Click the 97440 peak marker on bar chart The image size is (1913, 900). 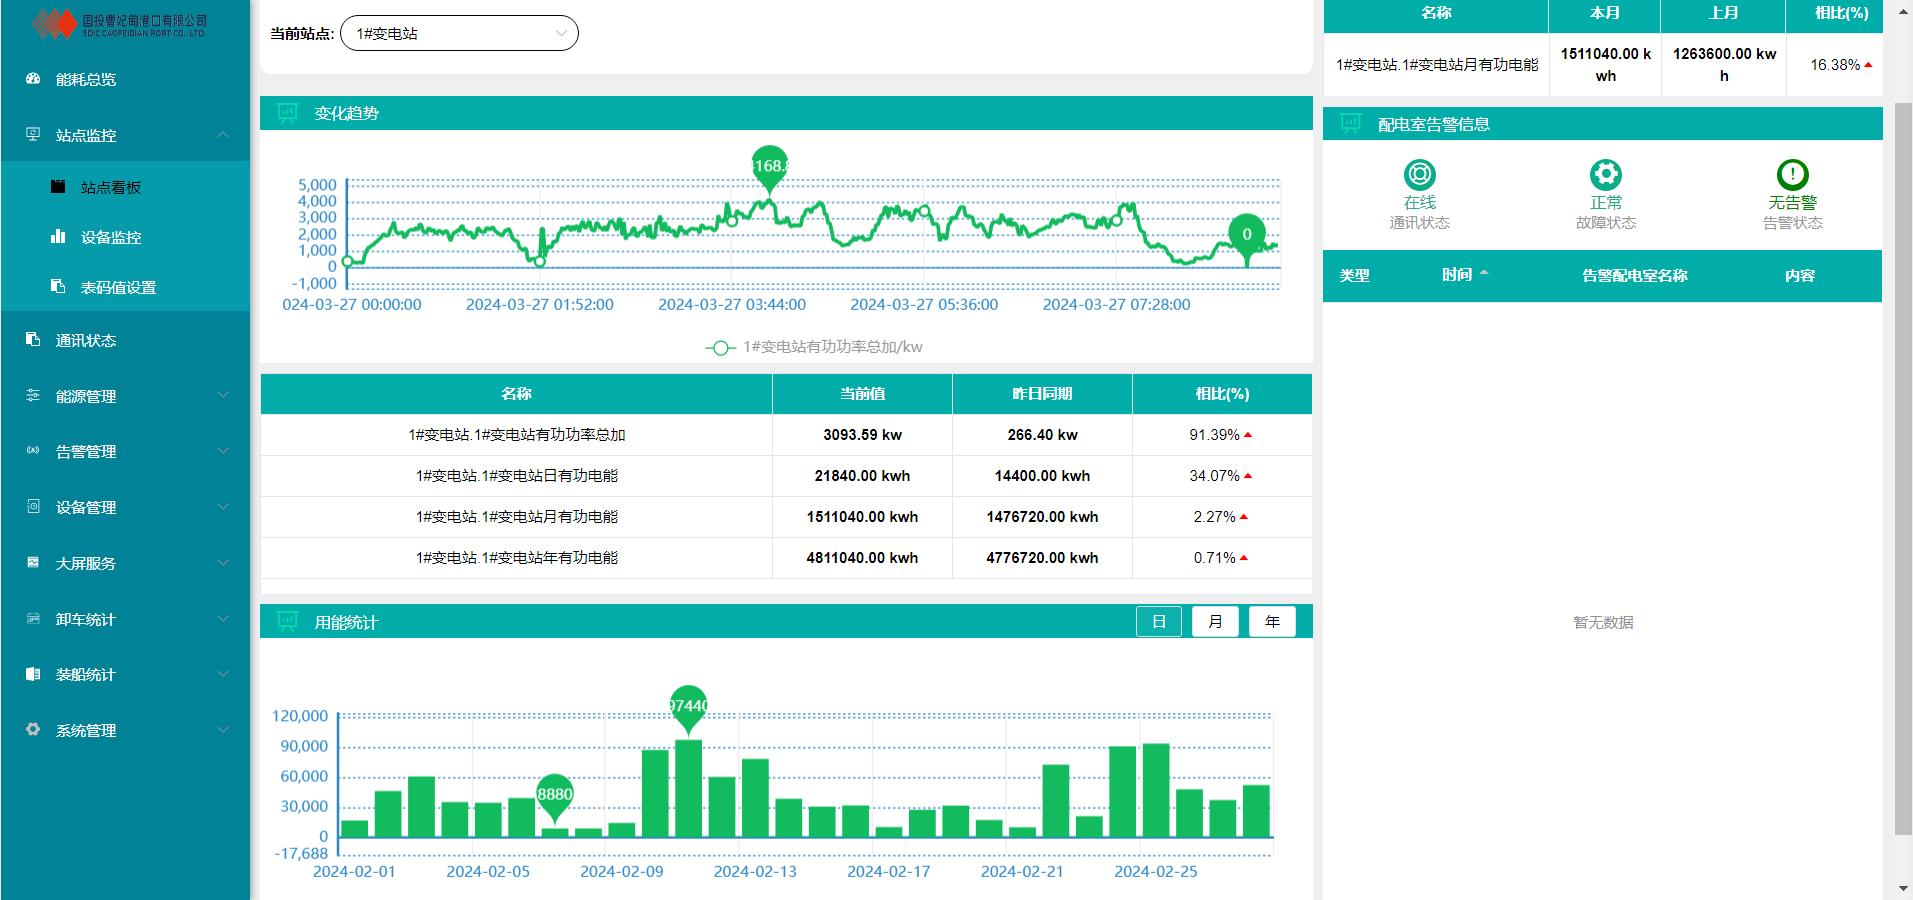click(688, 706)
